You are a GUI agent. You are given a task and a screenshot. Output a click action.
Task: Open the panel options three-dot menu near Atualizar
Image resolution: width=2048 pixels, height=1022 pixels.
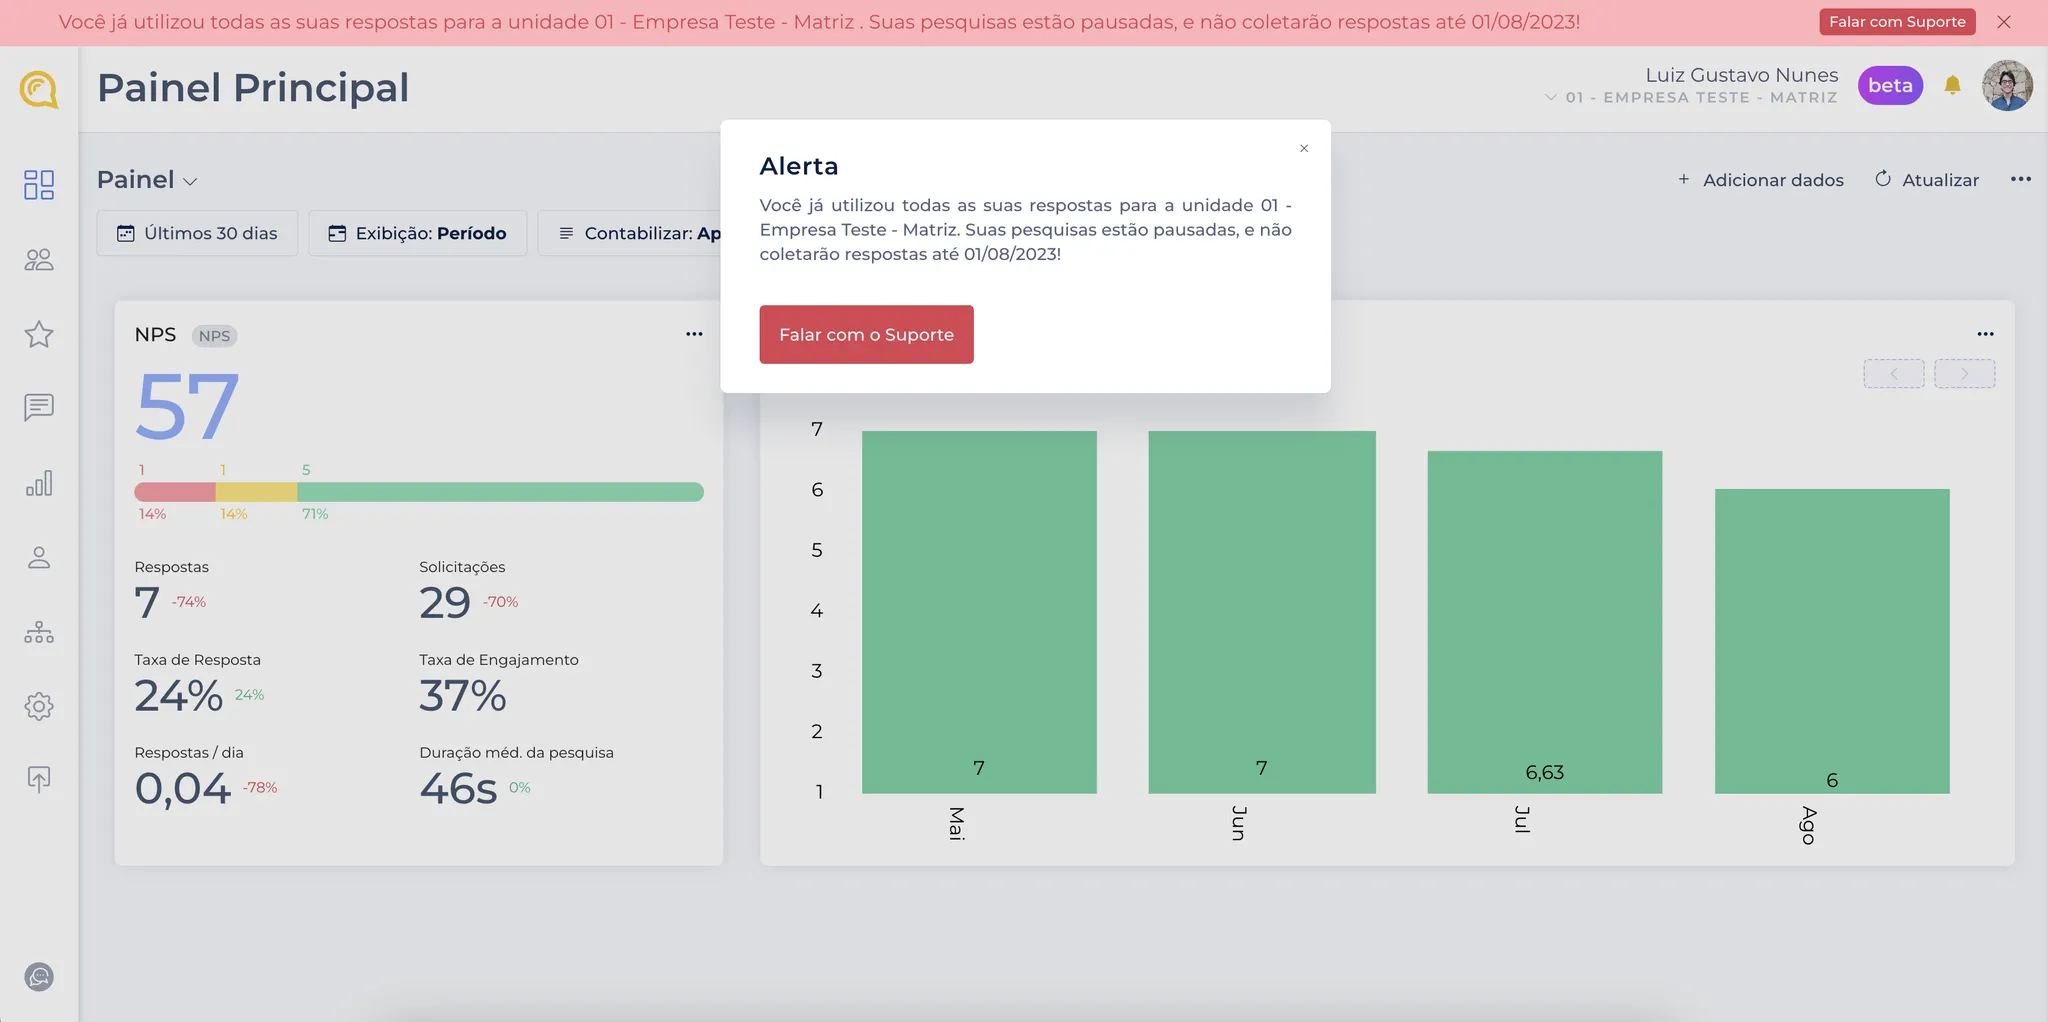(x=2020, y=179)
